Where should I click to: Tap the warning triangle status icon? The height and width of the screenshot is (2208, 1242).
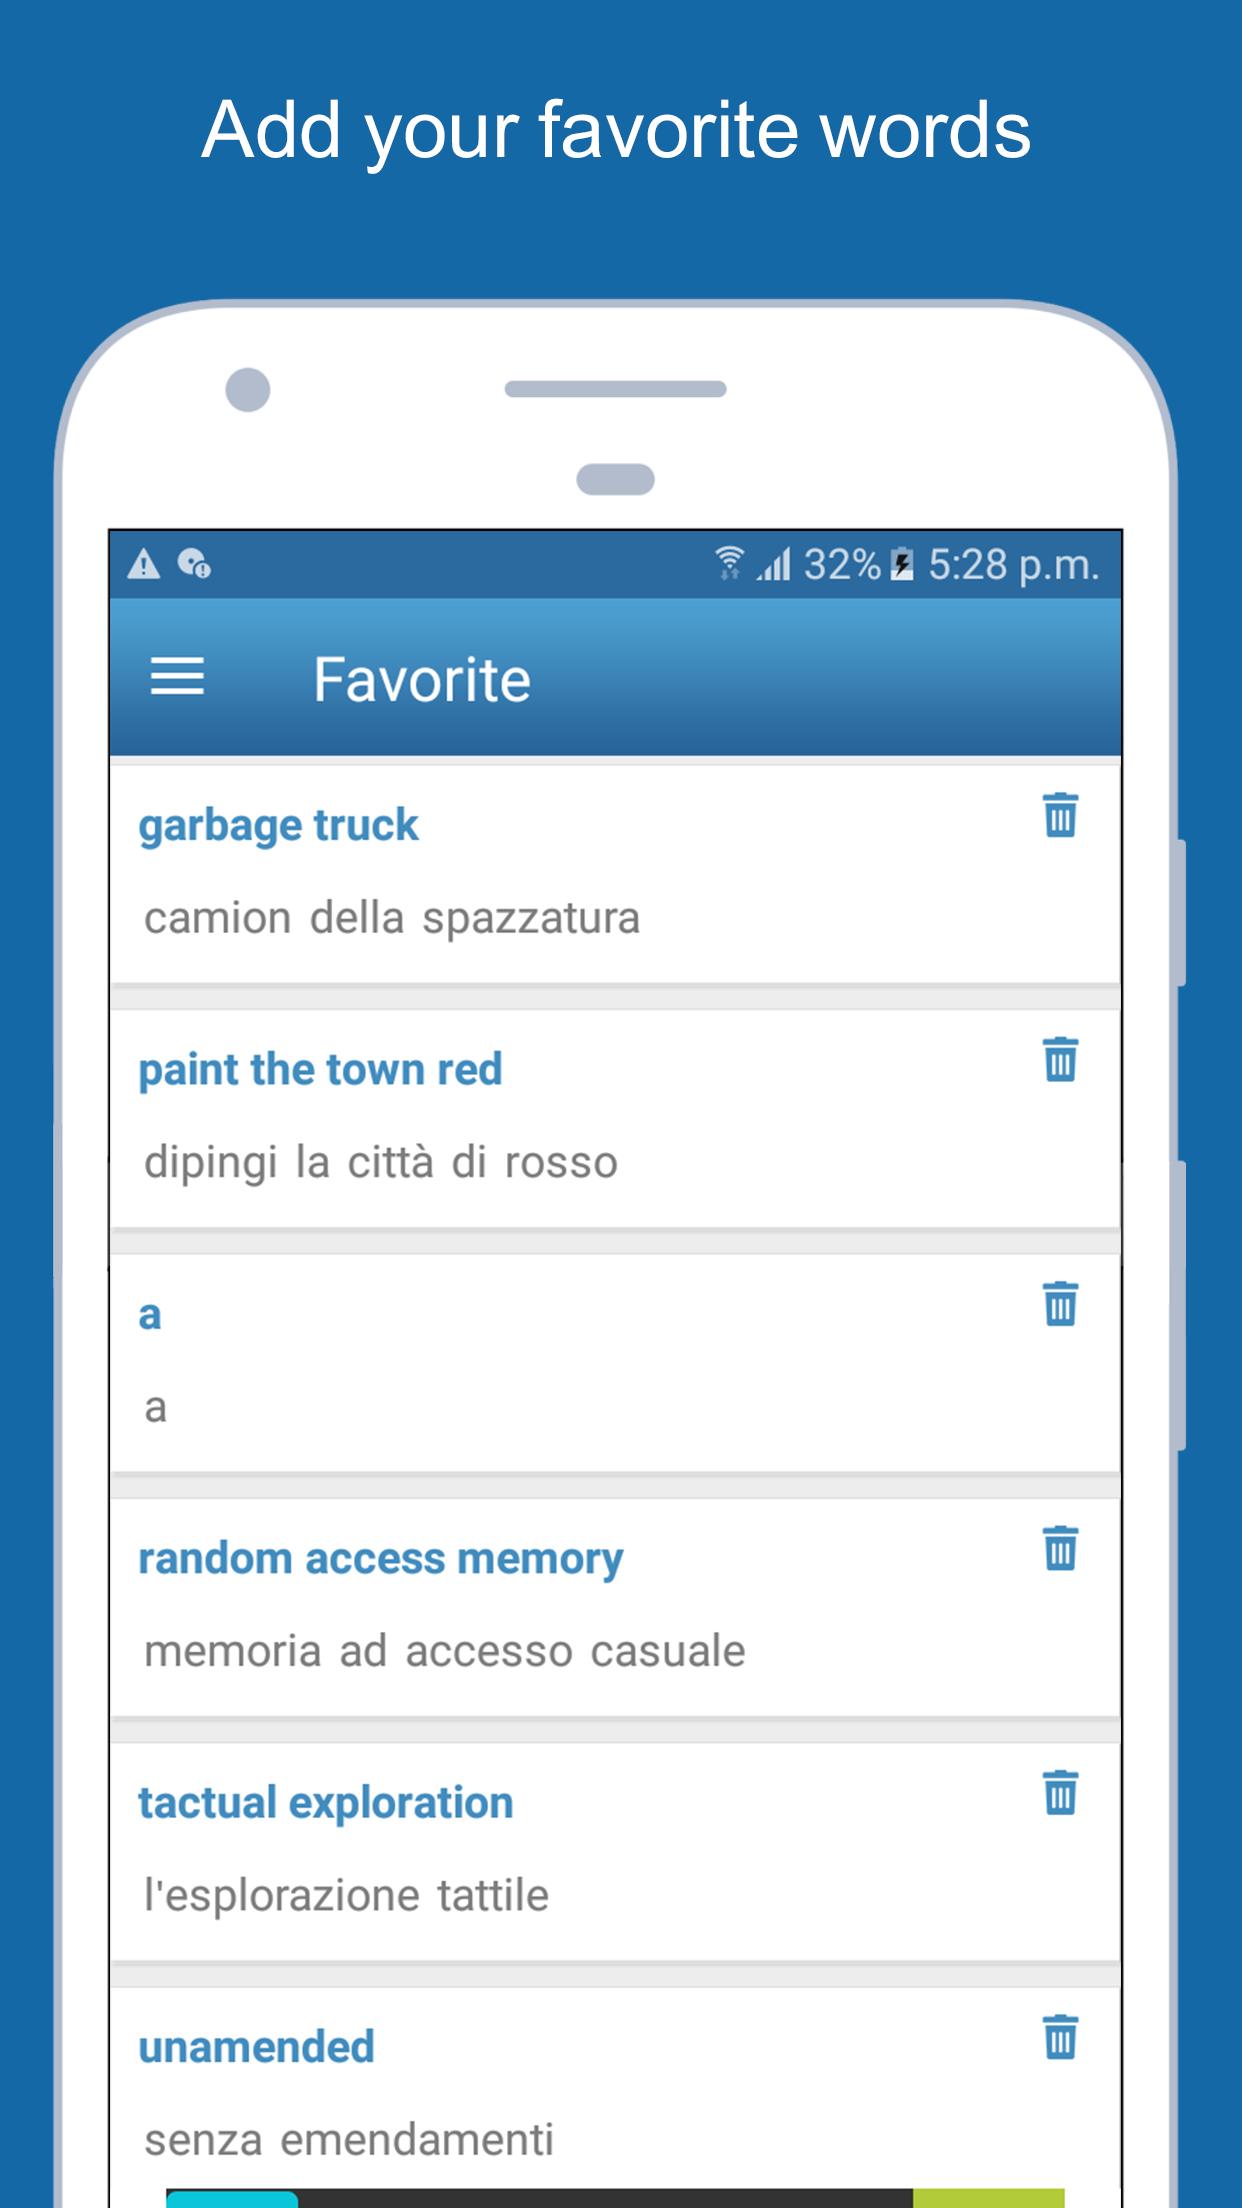pyautogui.click(x=144, y=564)
